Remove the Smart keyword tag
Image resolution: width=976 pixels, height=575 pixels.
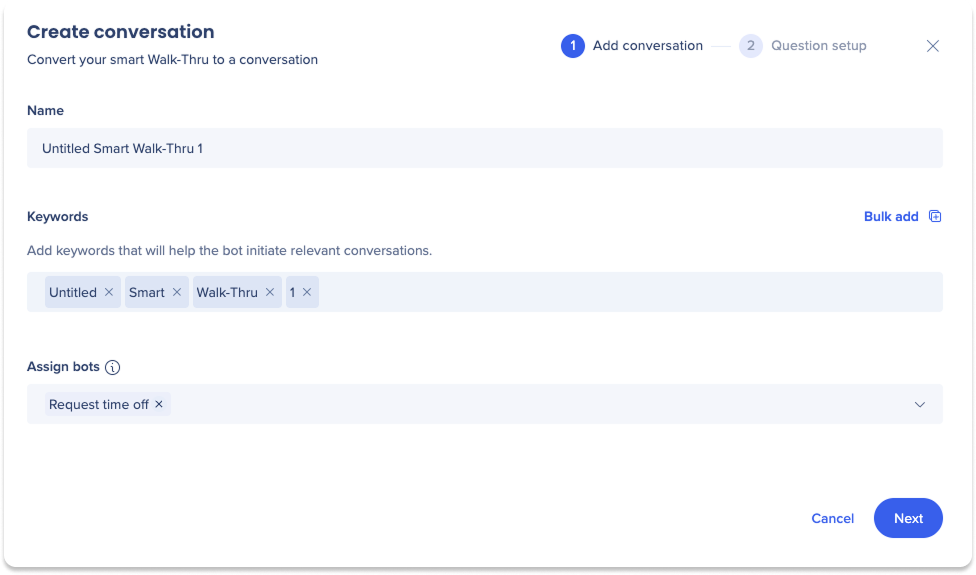click(177, 292)
